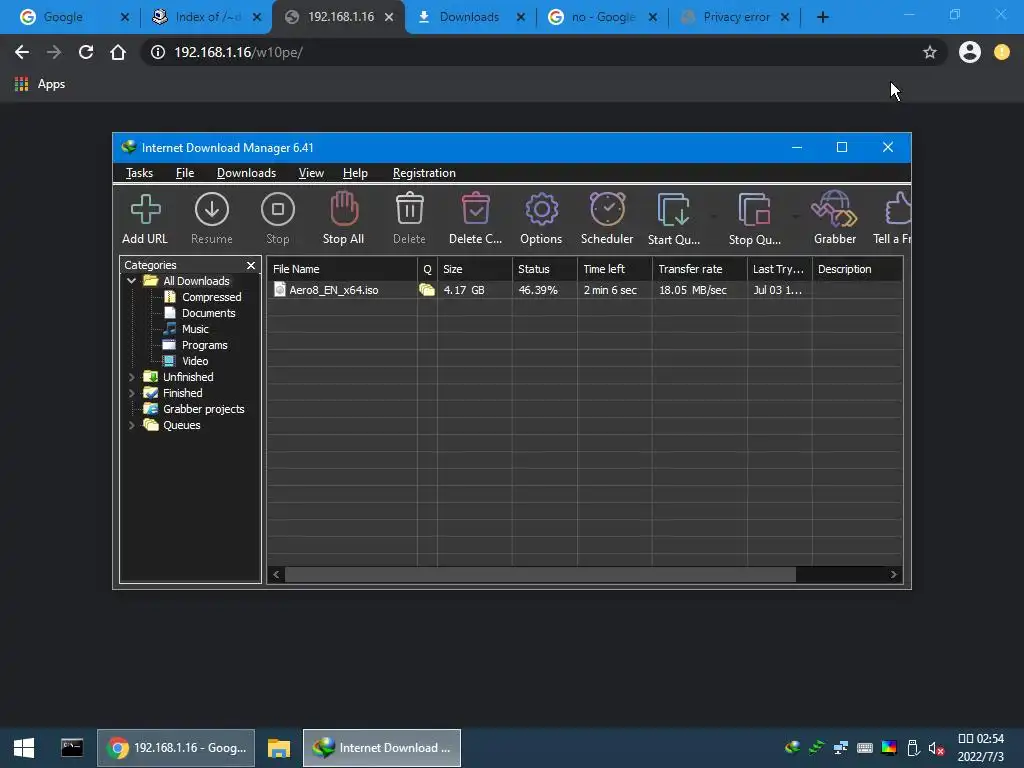This screenshot has height=768, width=1024.
Task: Click the Tell a Friend thumbs-up icon
Action: point(898,209)
